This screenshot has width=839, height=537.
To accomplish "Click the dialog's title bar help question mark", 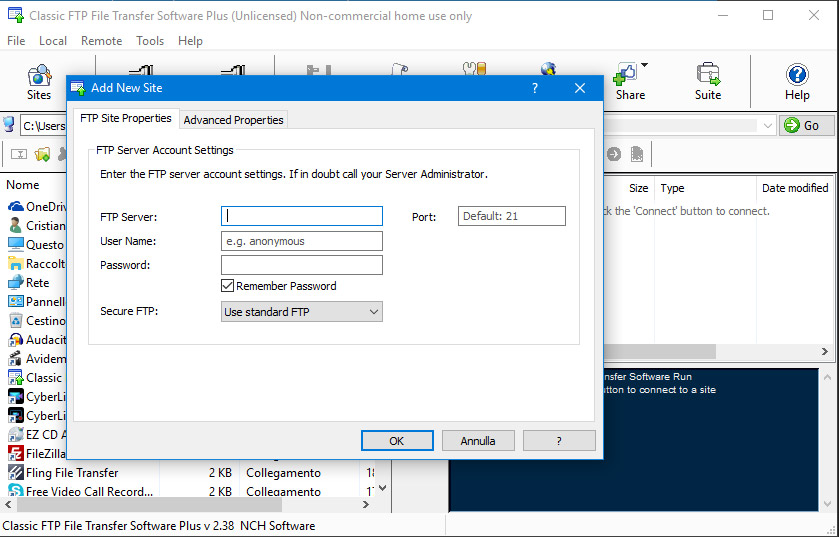I will (535, 88).
